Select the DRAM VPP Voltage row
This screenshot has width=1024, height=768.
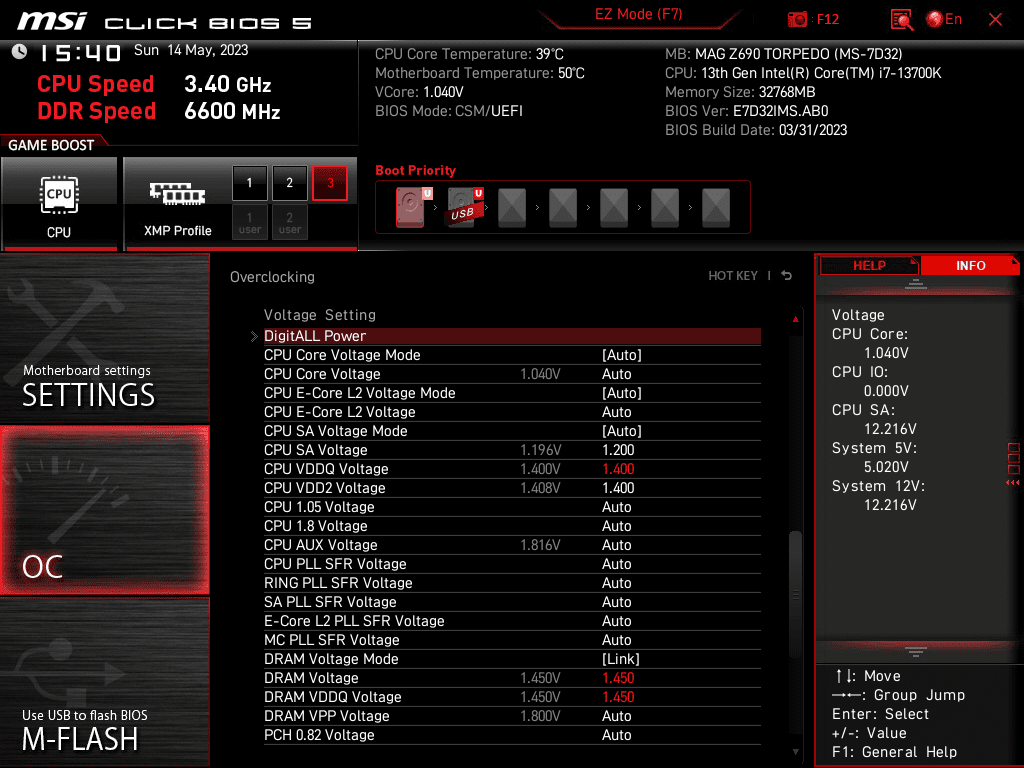click(x=511, y=716)
